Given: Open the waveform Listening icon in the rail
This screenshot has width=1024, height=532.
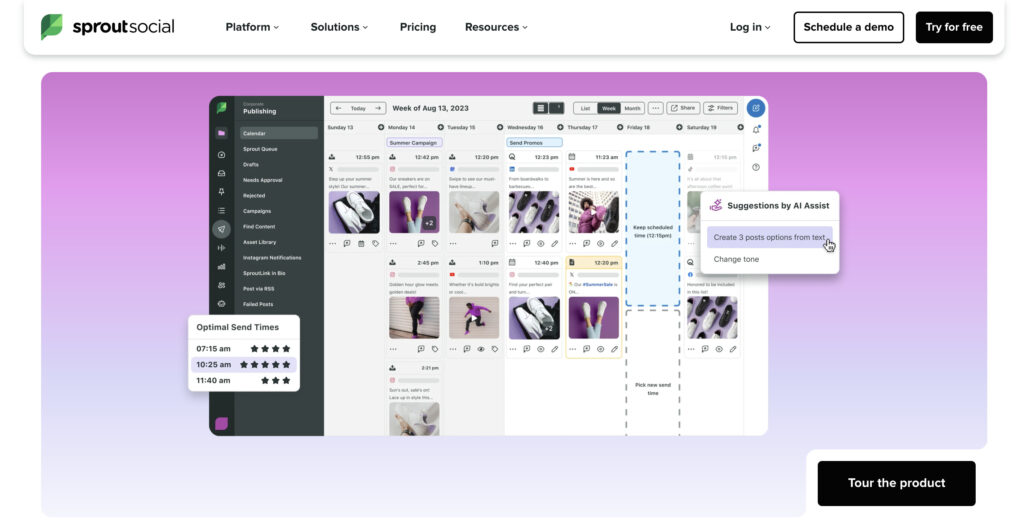Looking at the screenshot, I should tap(221, 248).
